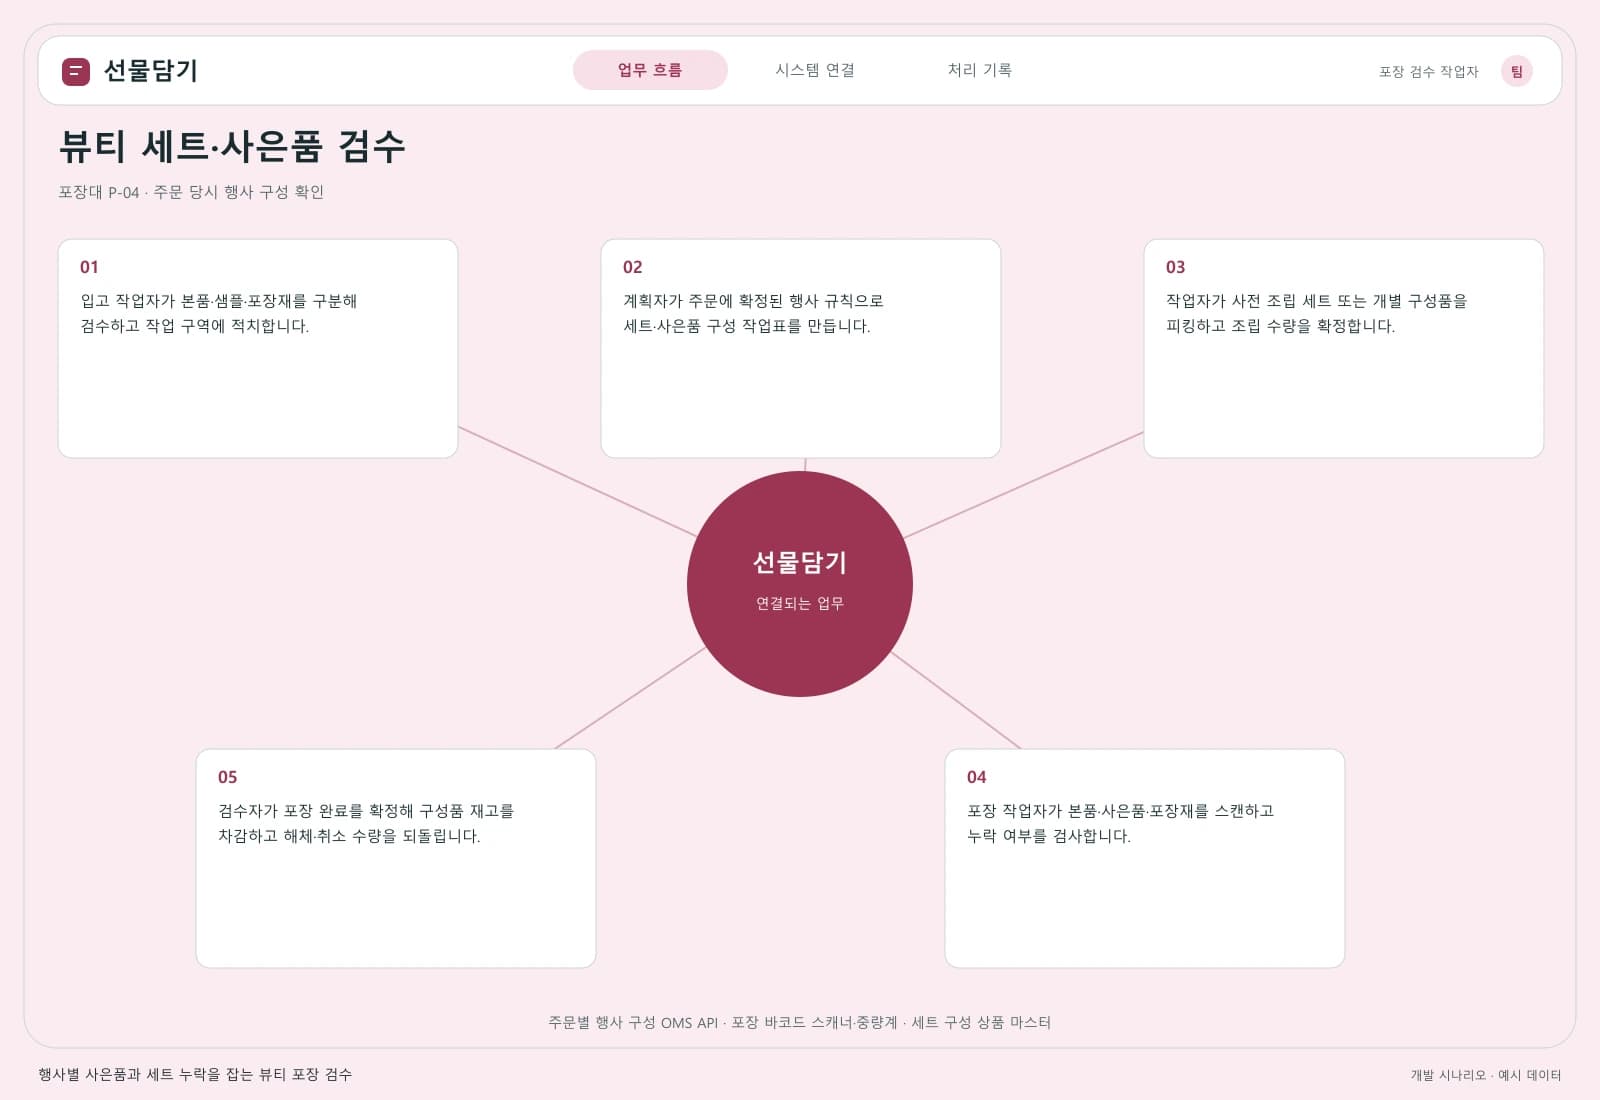Select step 04 포장 스캔 card
The height and width of the screenshot is (1100, 1600).
[x=1145, y=858]
